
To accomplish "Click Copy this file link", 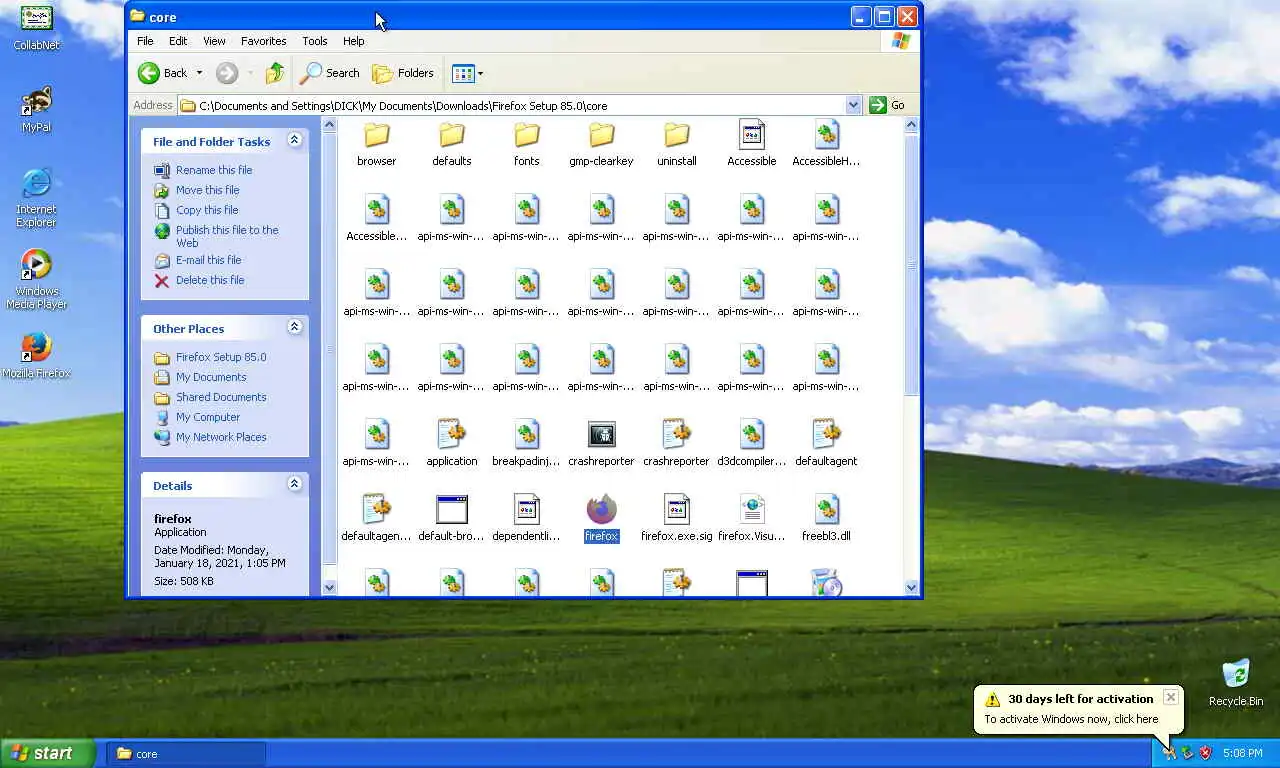I will pyautogui.click(x=207, y=210).
